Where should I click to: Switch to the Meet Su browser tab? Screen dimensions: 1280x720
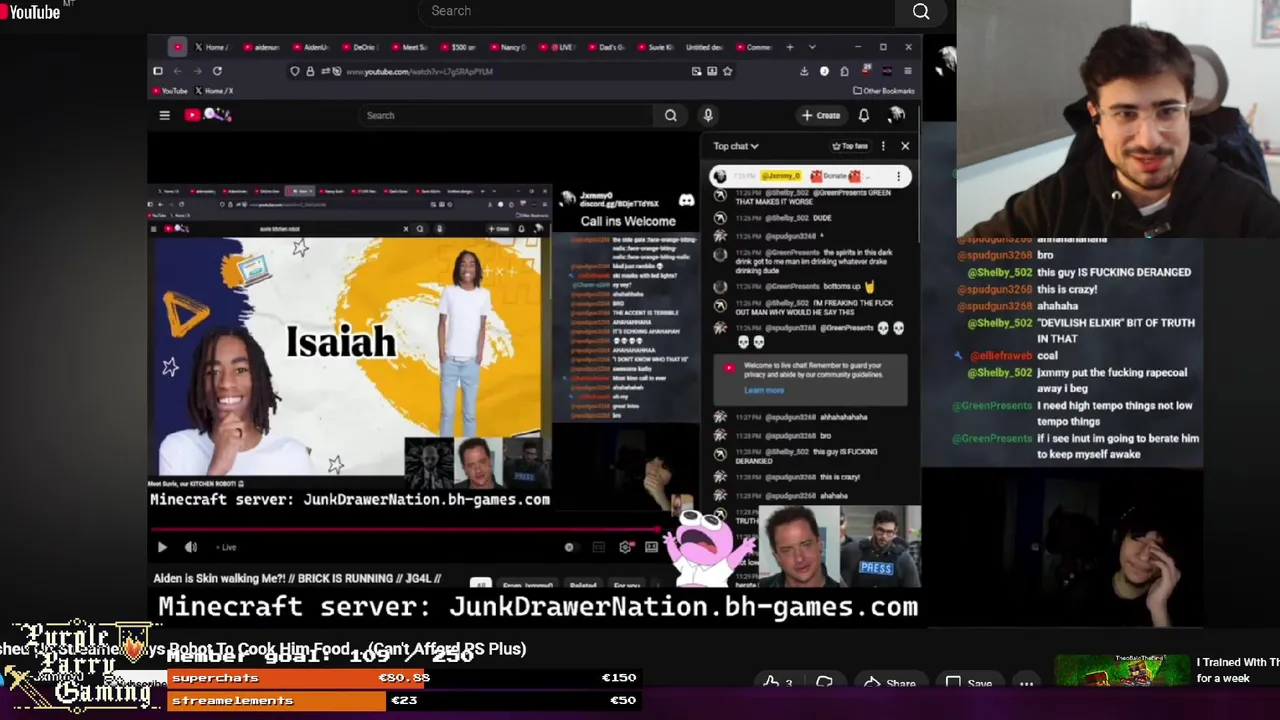[x=409, y=47]
